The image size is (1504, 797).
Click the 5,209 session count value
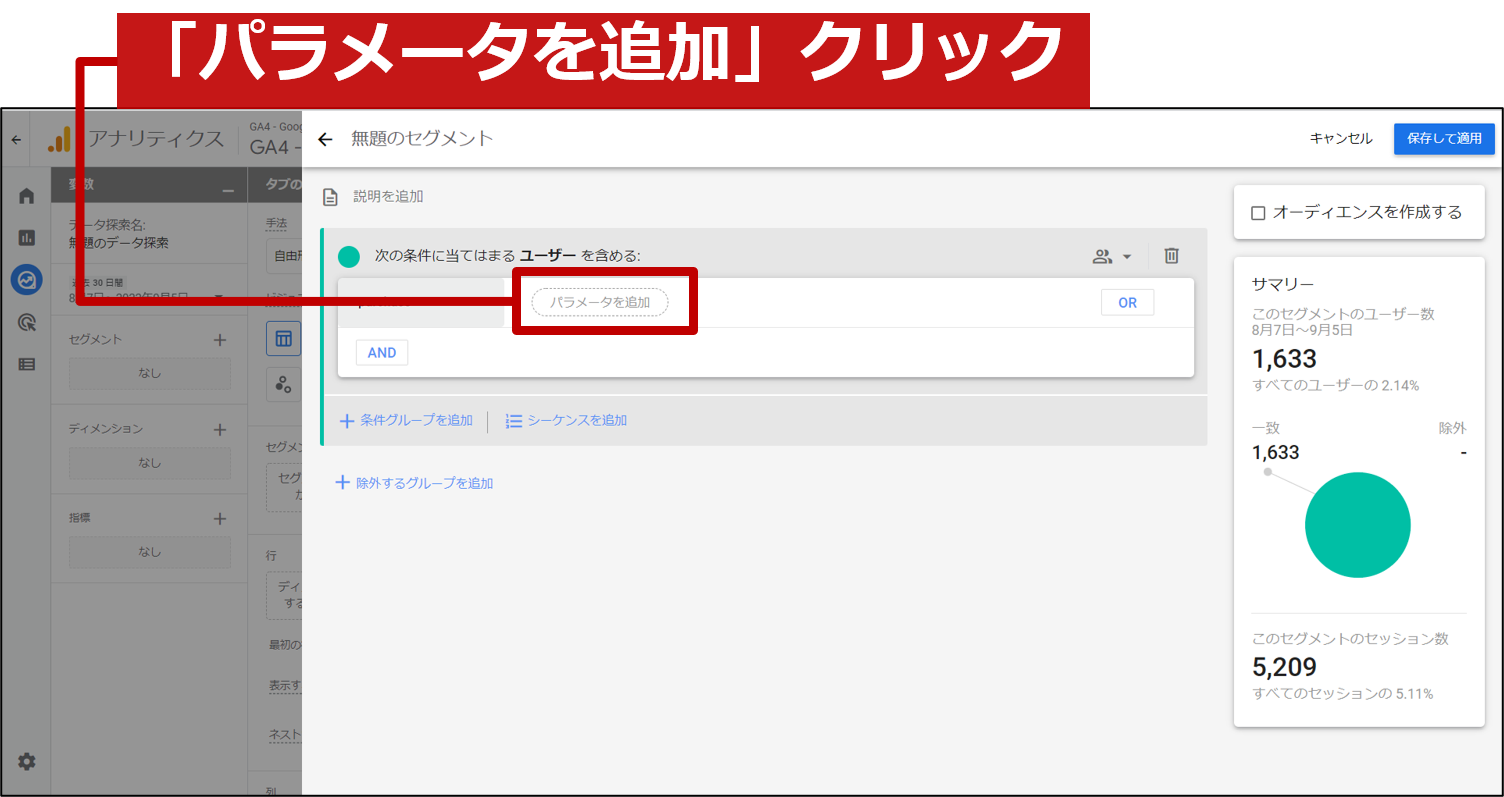pyautogui.click(x=1284, y=667)
